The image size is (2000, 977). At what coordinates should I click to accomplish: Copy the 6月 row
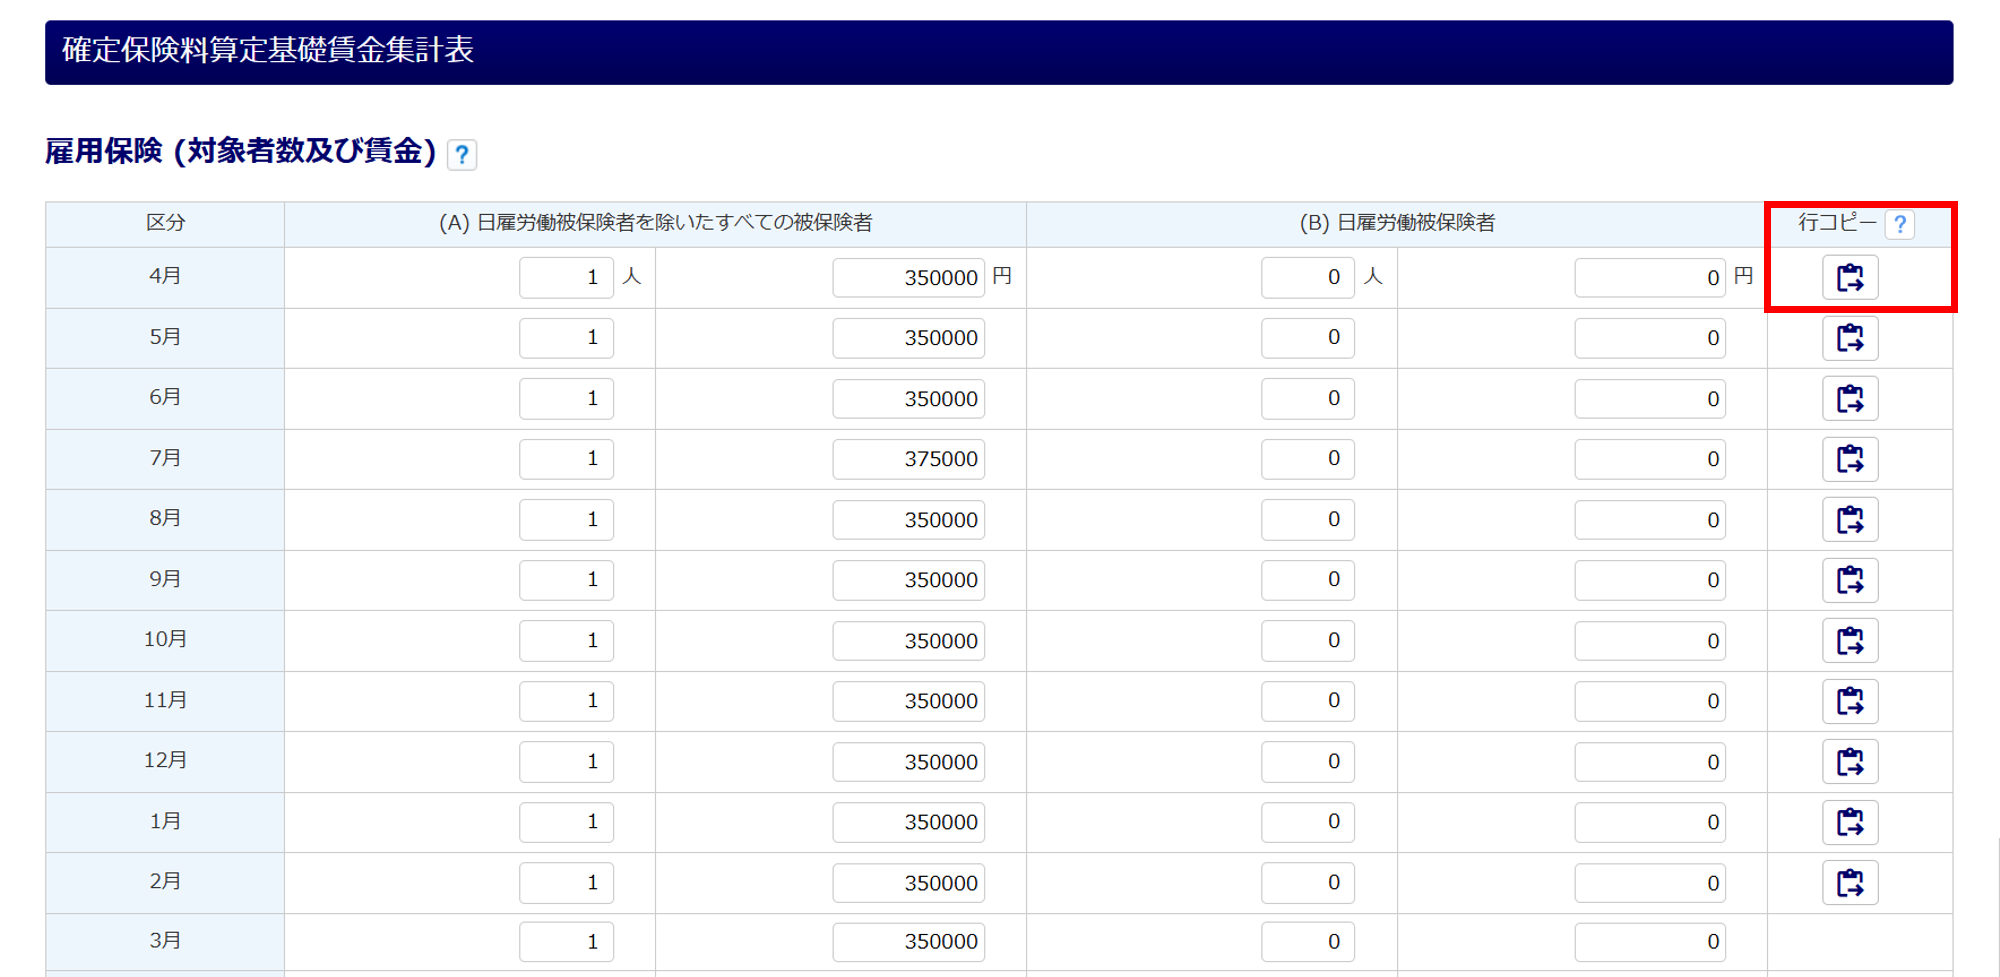pos(1850,398)
